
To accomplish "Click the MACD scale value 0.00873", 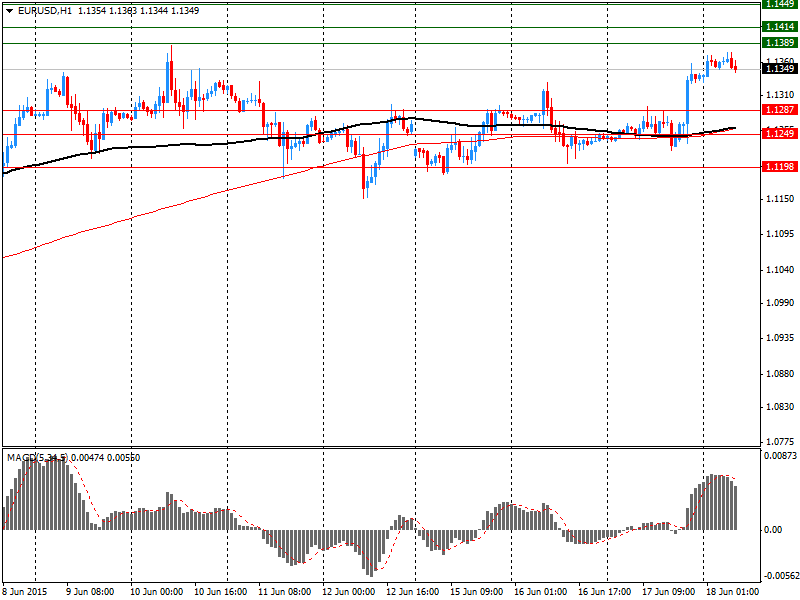I will [x=780, y=455].
